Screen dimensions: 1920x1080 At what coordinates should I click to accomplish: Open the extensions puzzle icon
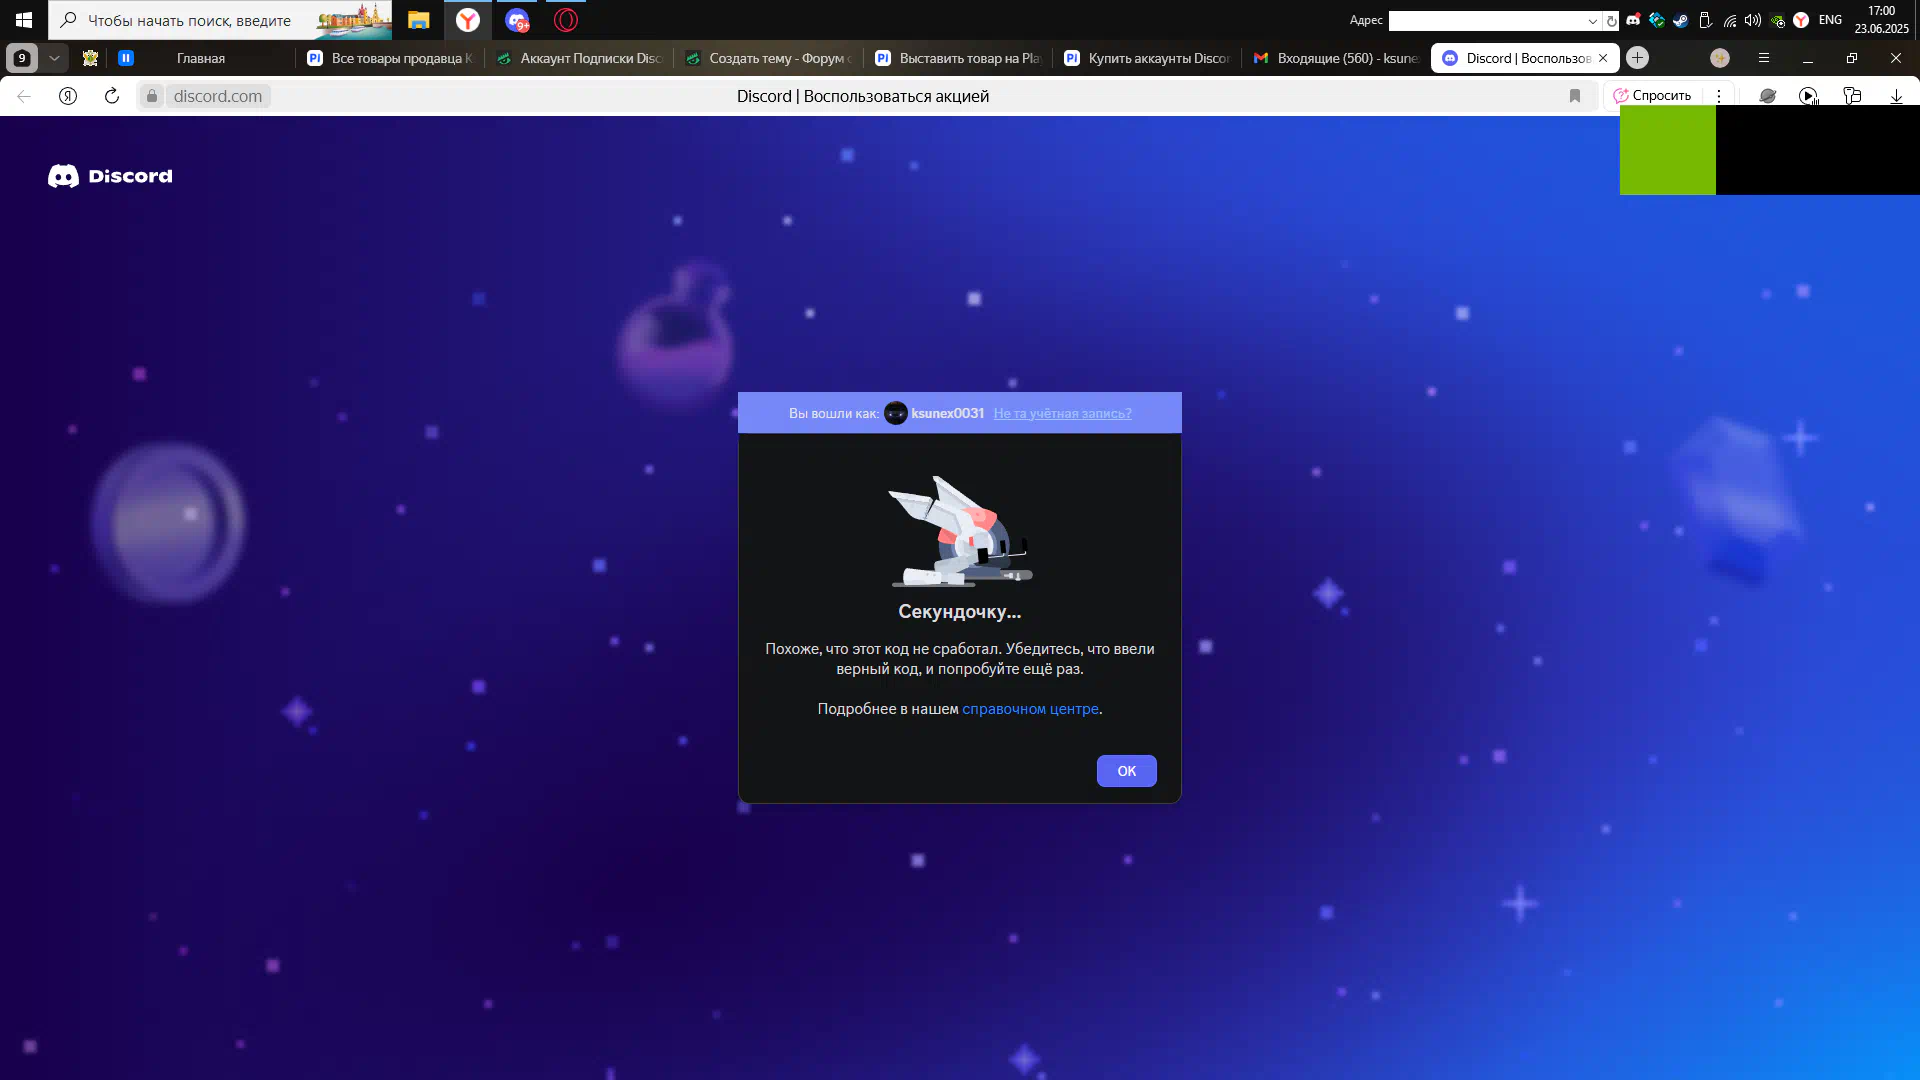1852,96
